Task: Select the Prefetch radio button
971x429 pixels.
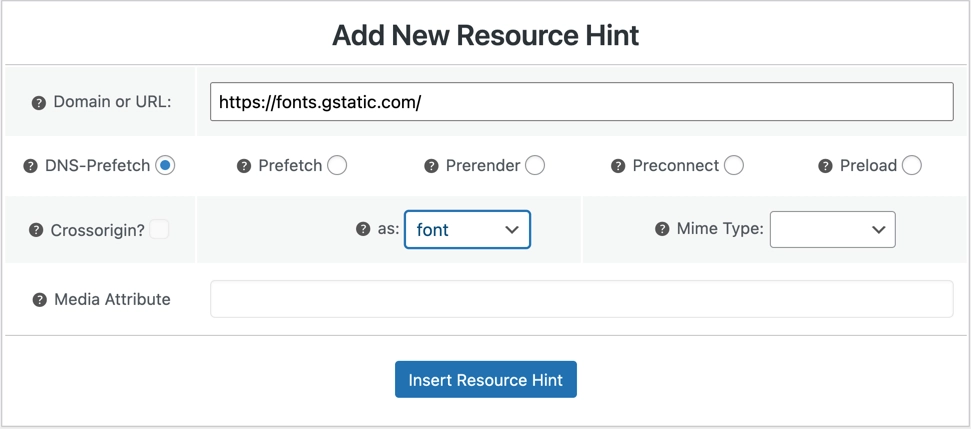Action: tap(337, 165)
